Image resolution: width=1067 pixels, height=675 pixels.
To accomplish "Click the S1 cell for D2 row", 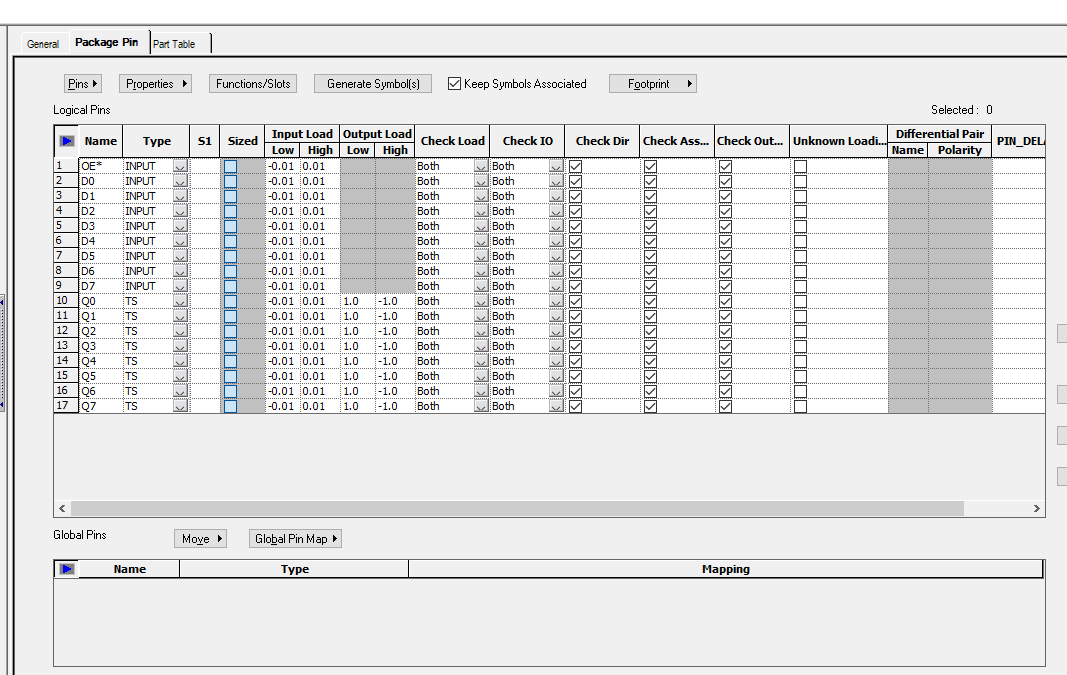I will click(204, 211).
